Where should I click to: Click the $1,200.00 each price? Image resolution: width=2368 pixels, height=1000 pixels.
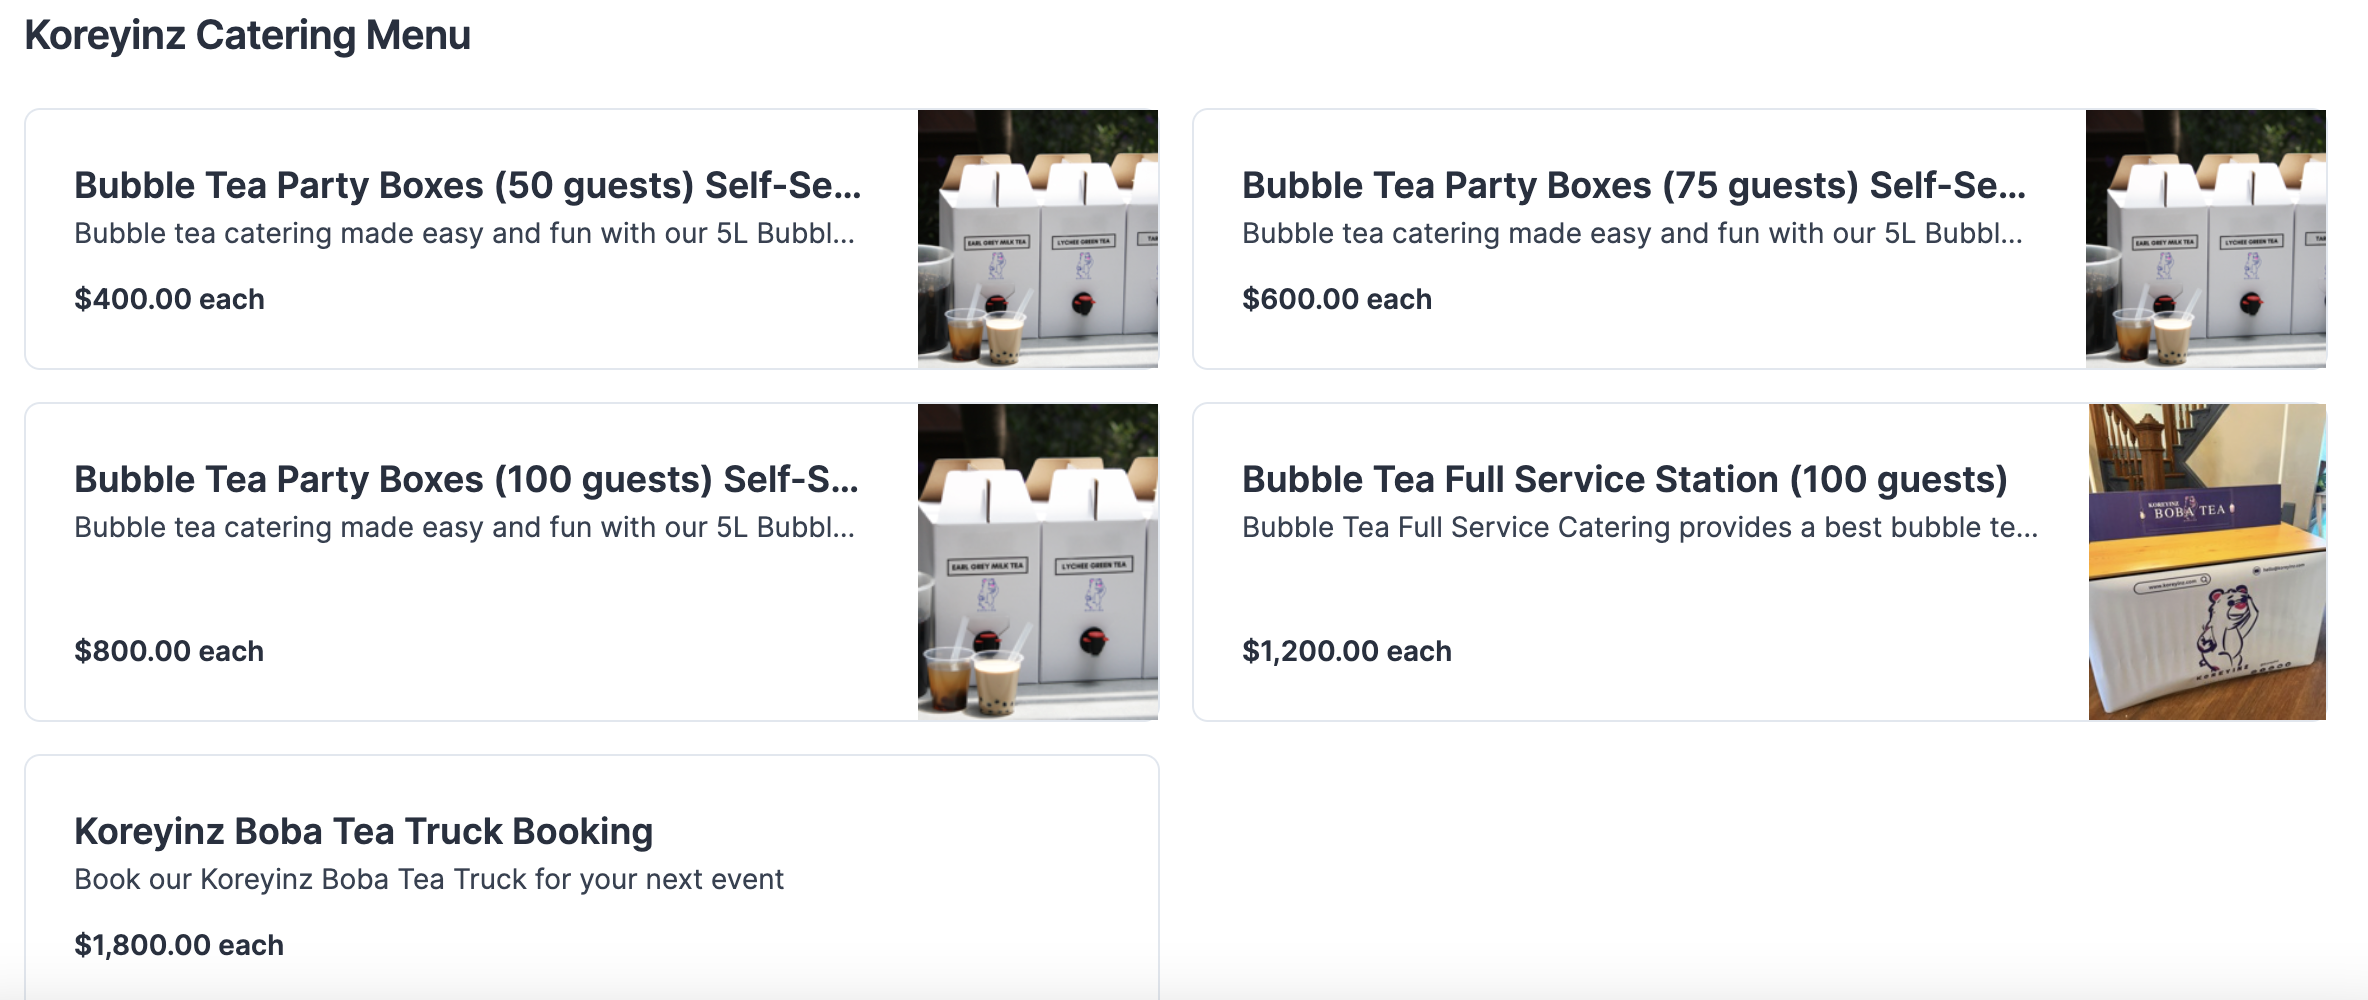(1347, 651)
